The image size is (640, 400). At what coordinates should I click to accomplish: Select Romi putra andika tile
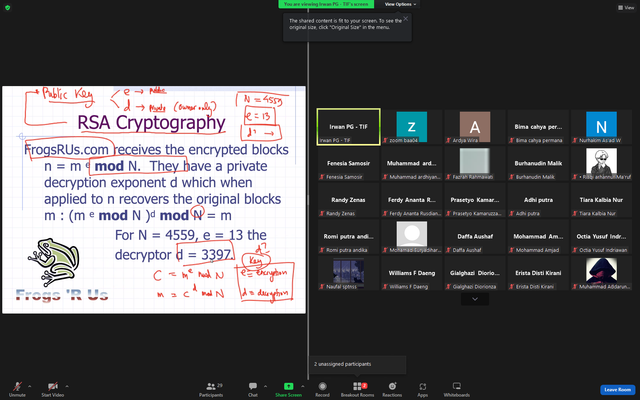[x=349, y=236]
